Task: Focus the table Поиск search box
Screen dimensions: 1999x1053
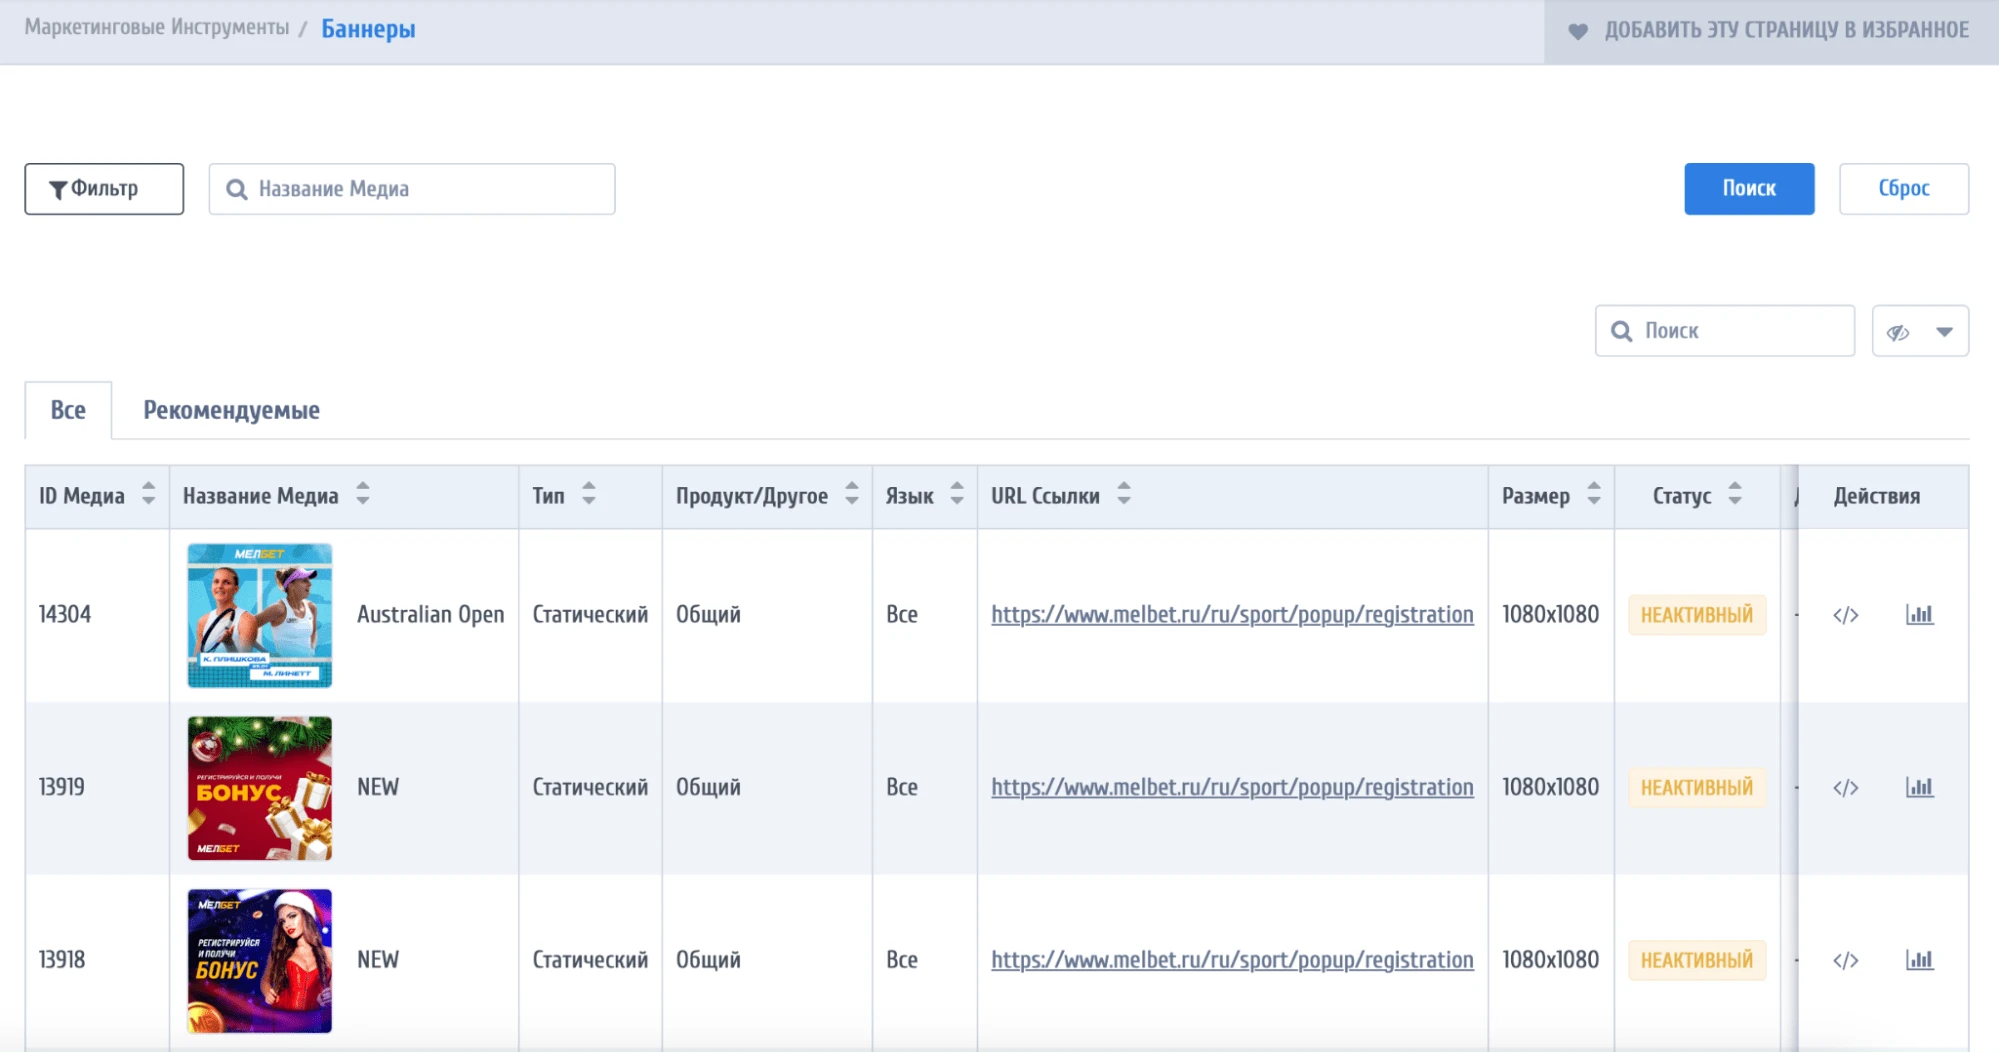Action: tap(1725, 331)
